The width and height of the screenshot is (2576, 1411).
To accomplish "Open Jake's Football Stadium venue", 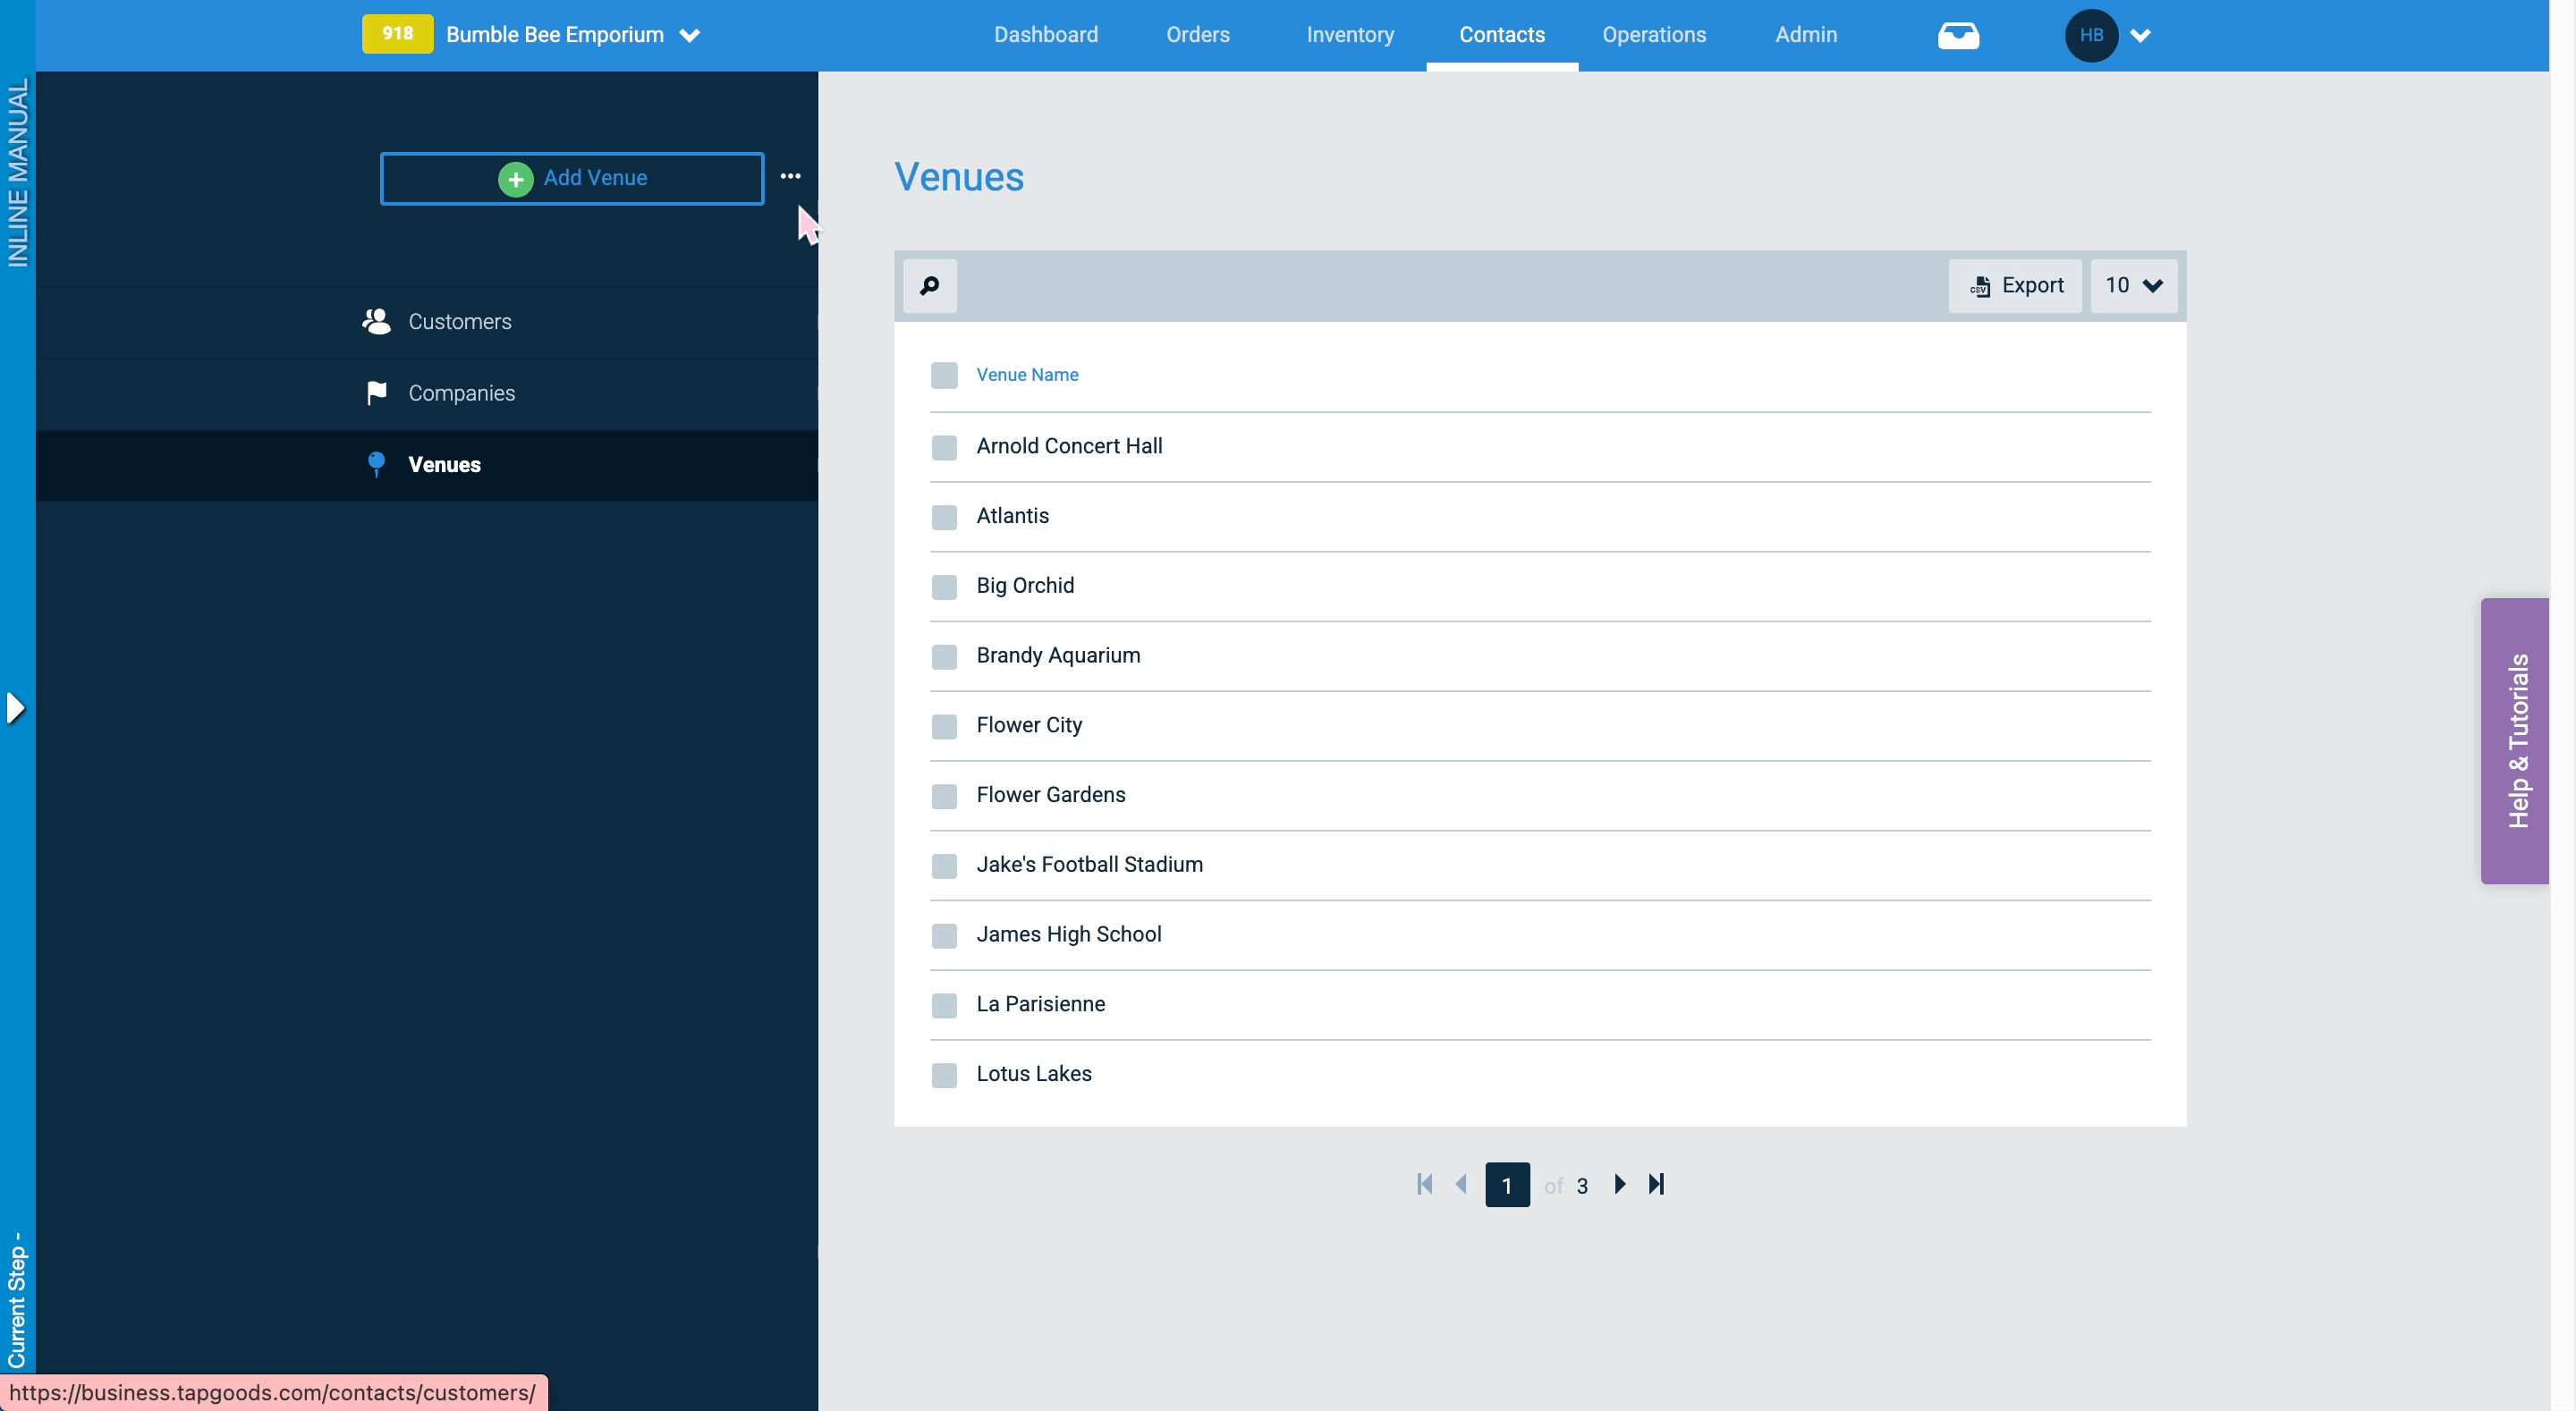I will tap(1089, 865).
